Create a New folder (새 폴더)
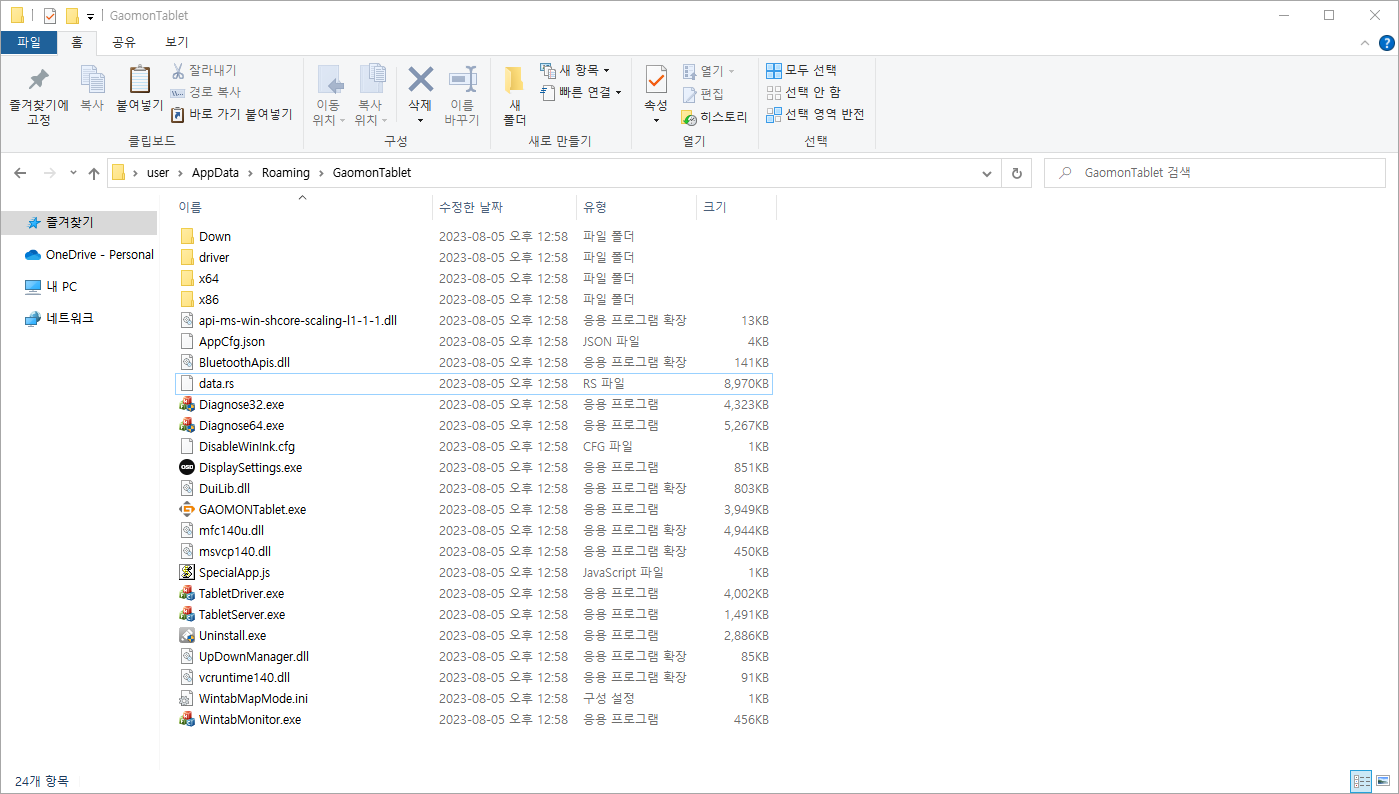Viewport: 1399px width, 794px height. coord(514,95)
